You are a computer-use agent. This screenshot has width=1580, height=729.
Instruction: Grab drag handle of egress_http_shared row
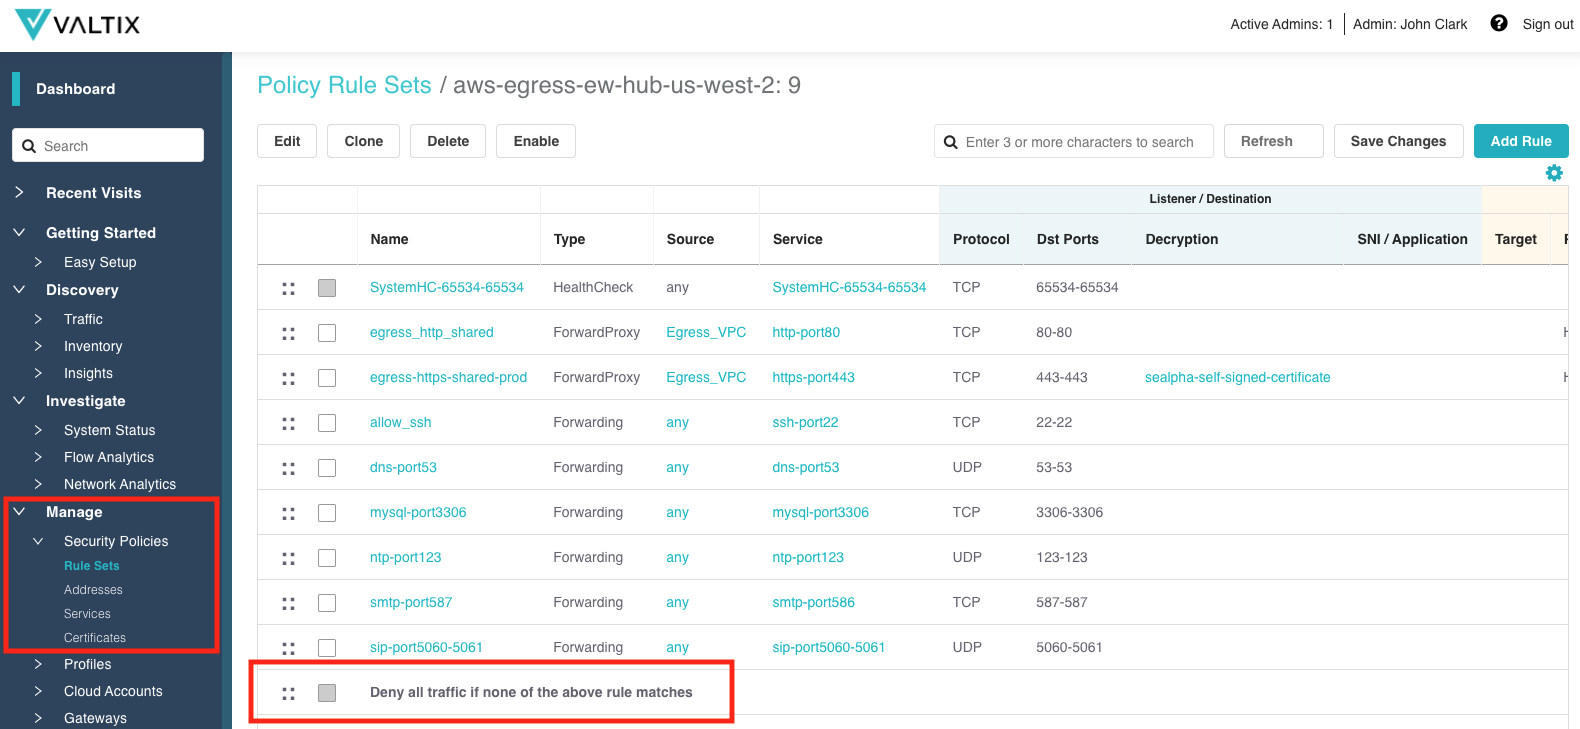[288, 333]
